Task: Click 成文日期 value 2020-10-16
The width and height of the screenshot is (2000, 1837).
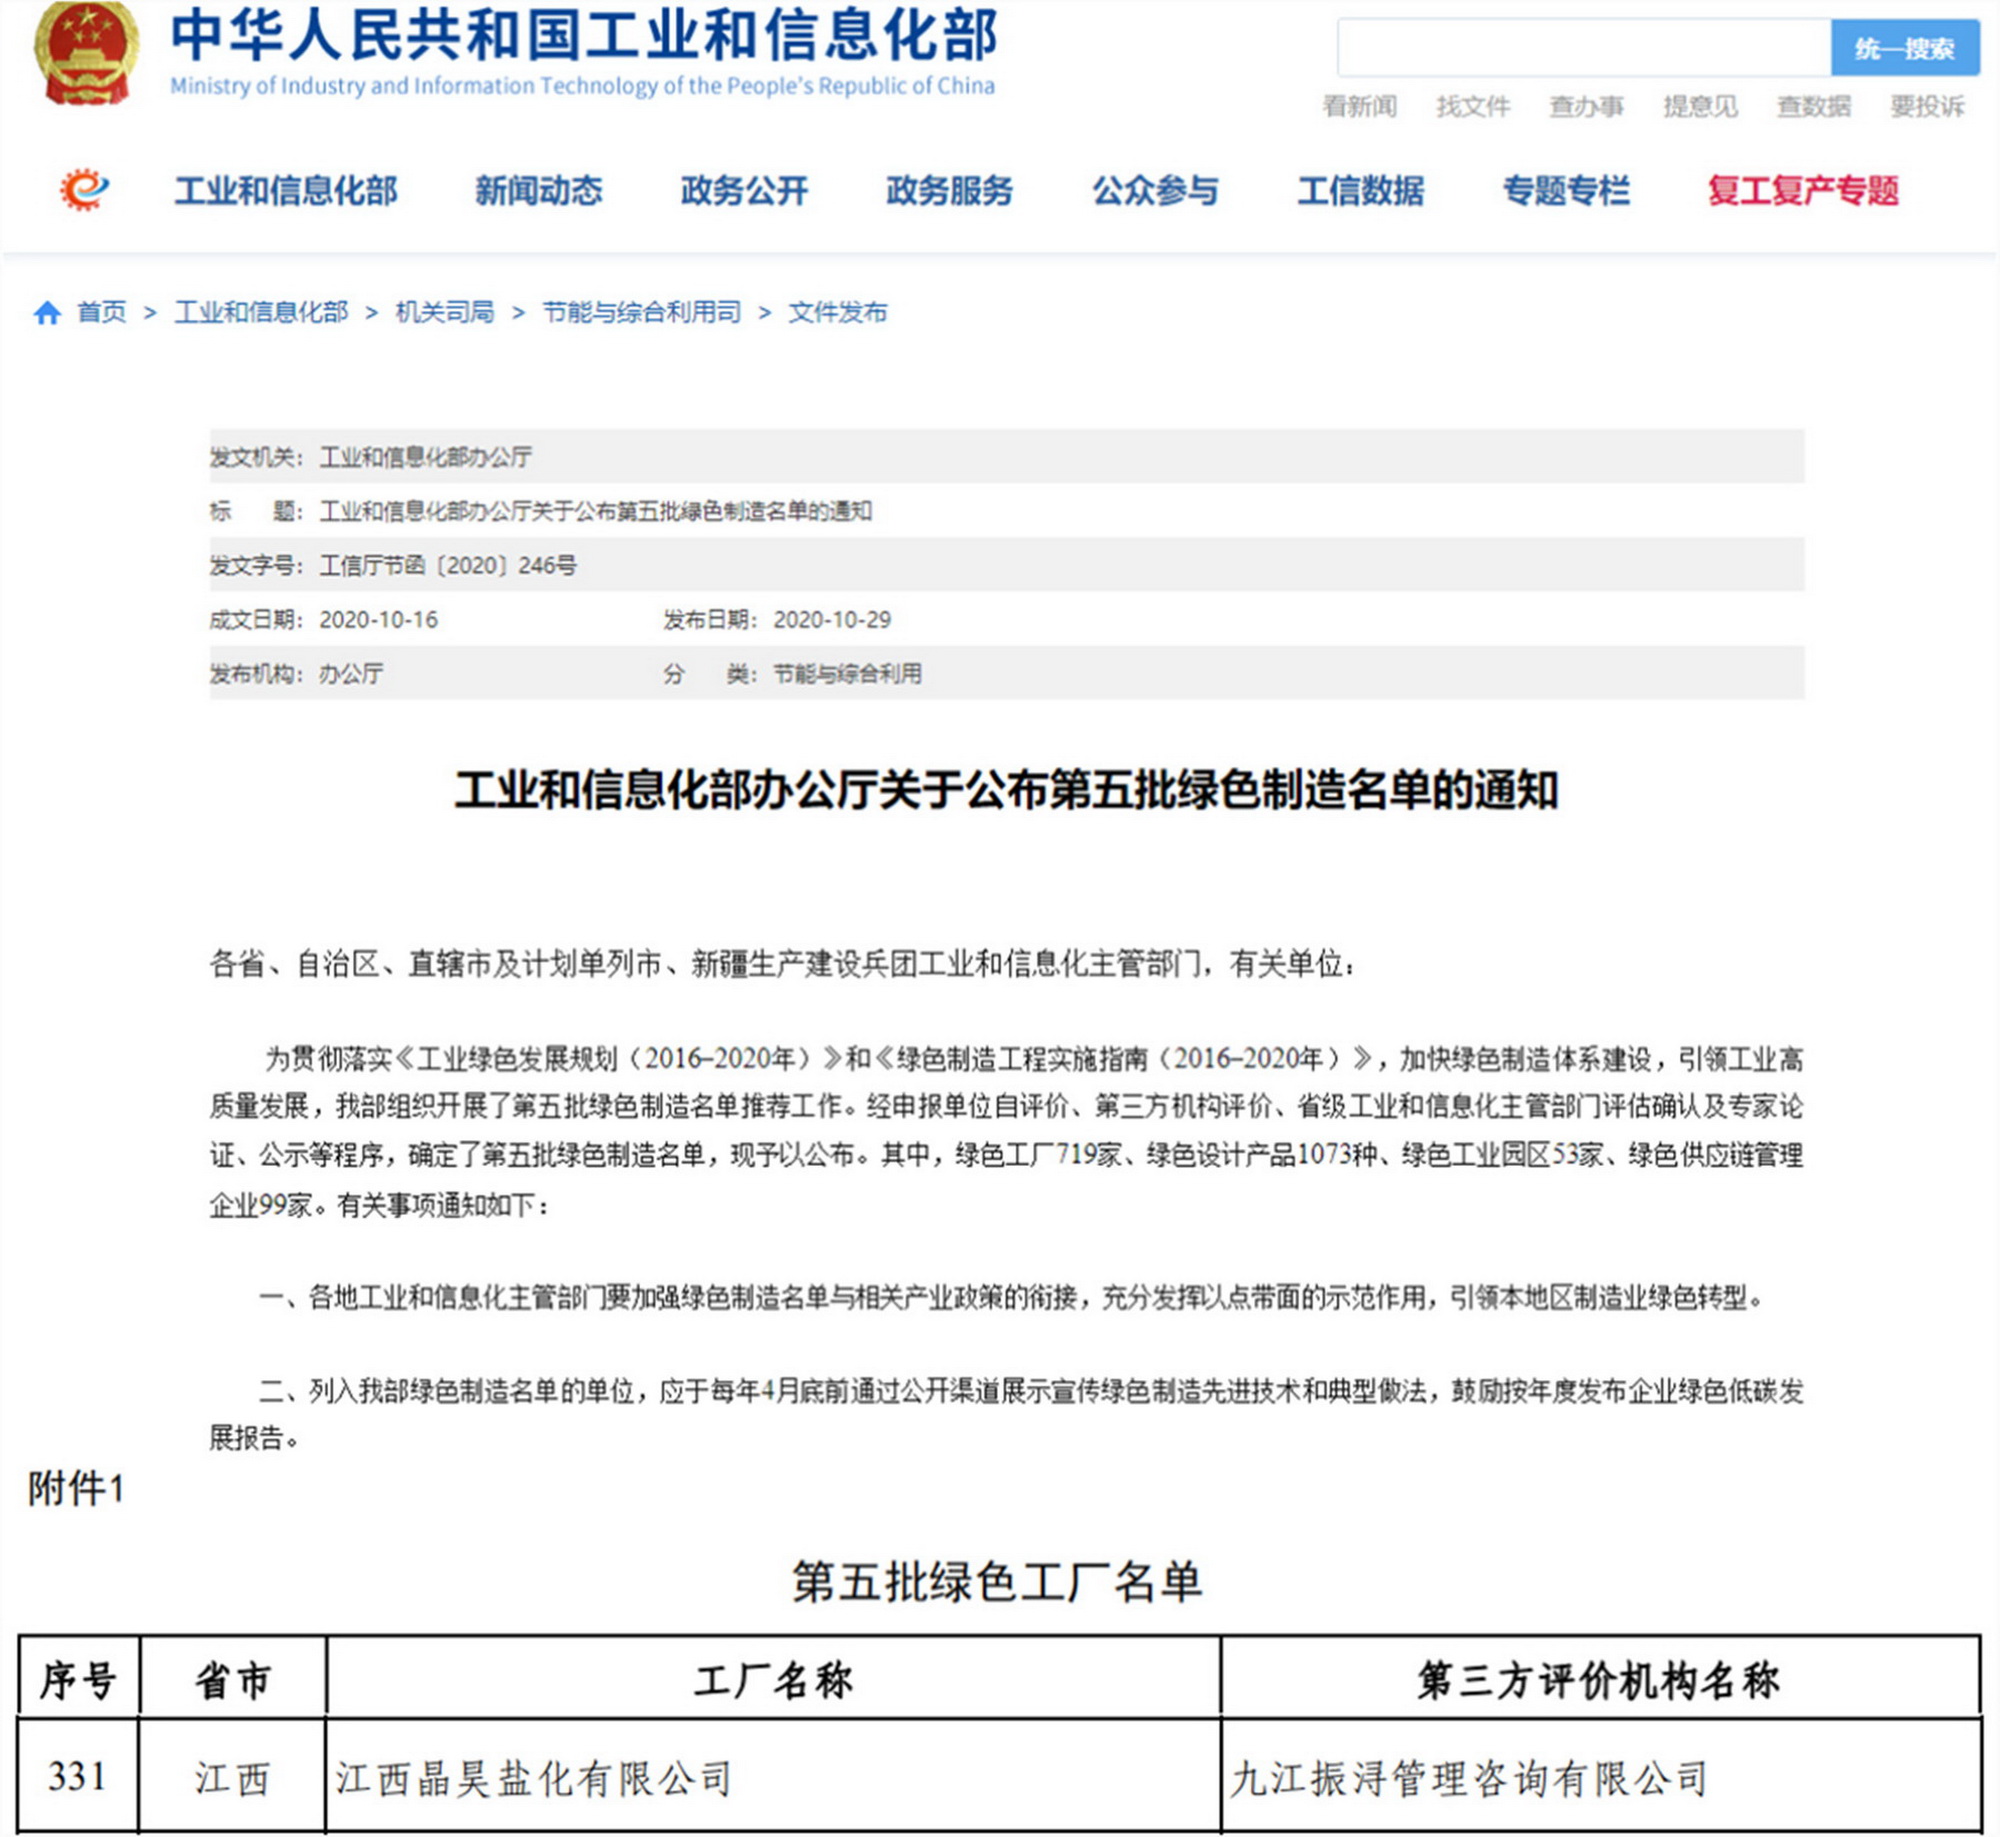Action: [378, 620]
